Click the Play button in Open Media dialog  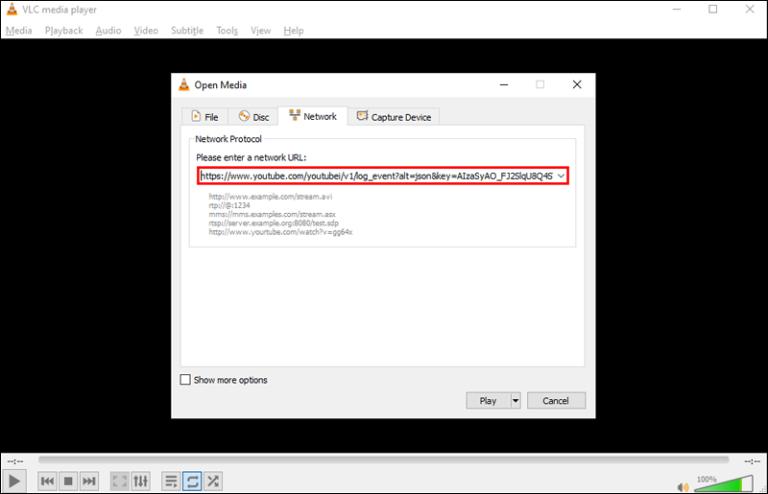tap(488, 400)
